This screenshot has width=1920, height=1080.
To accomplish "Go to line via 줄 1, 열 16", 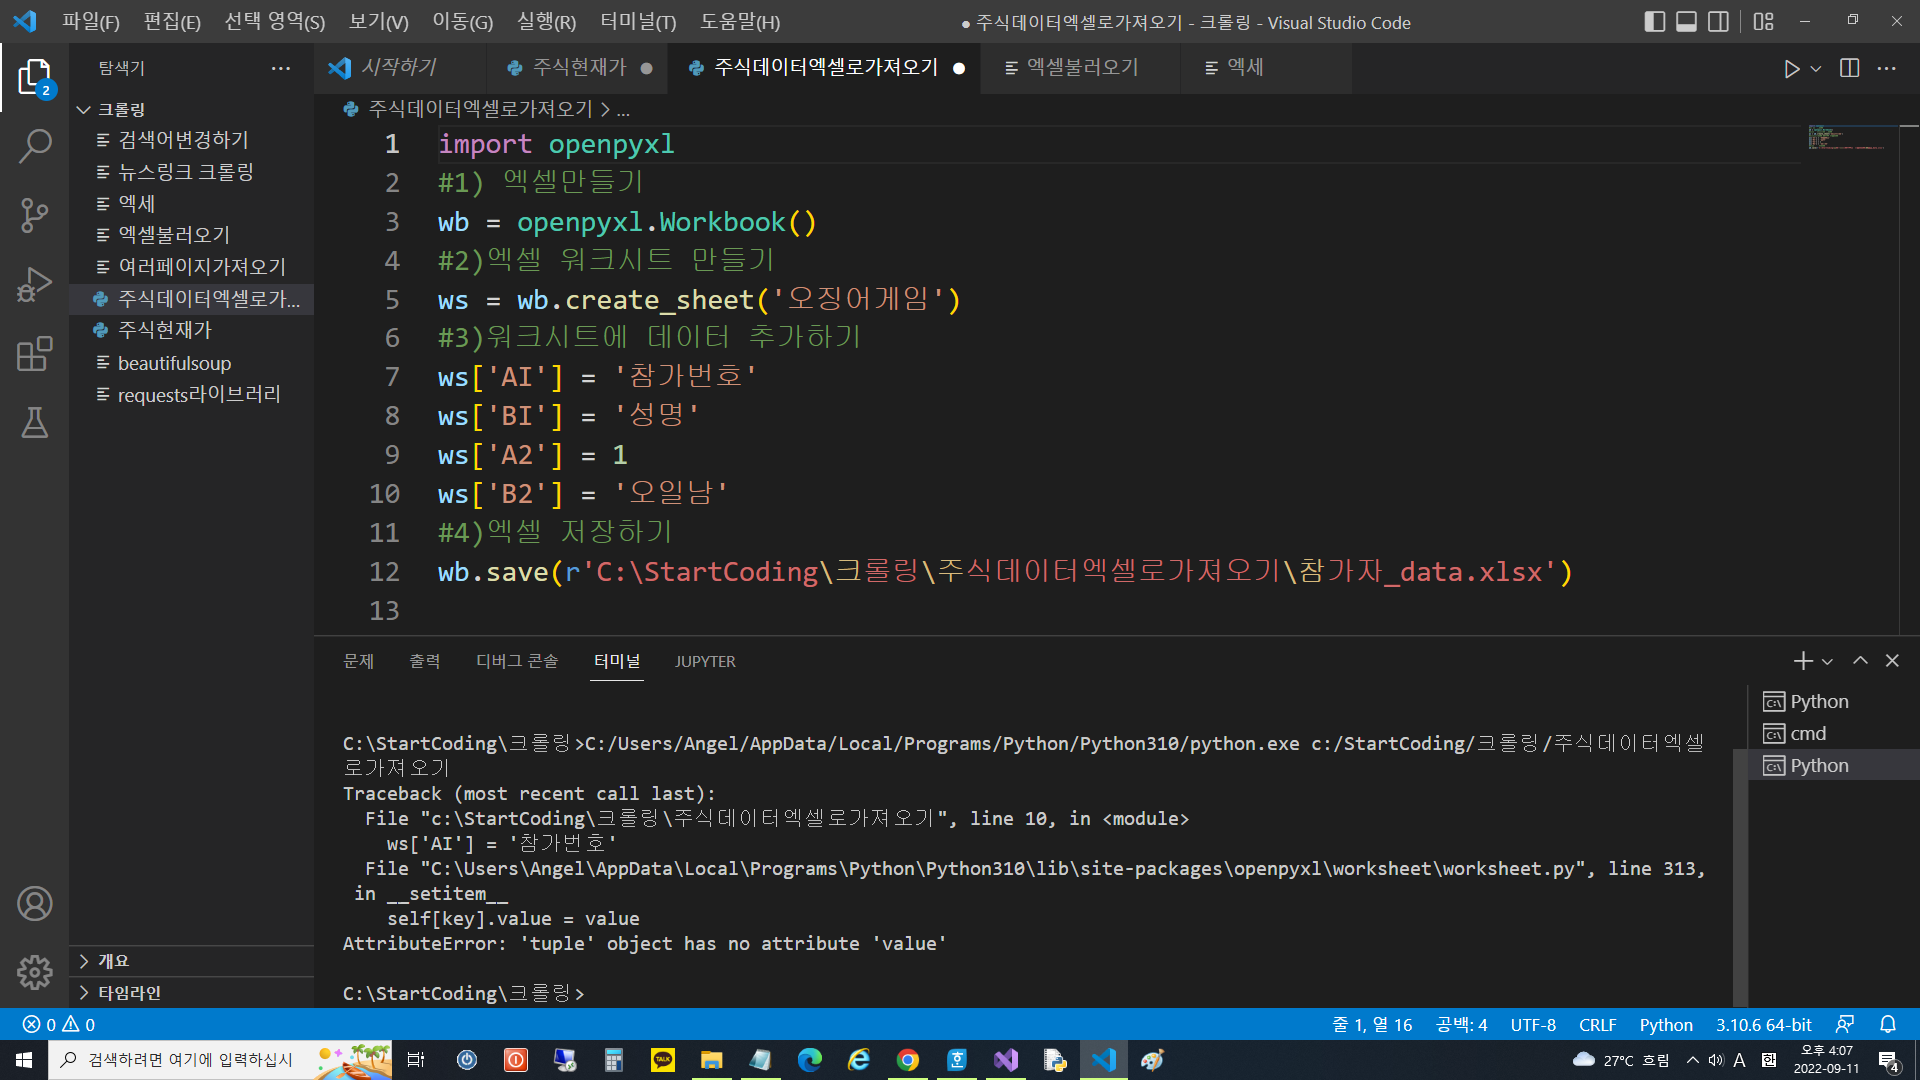I will pos(1372,1025).
